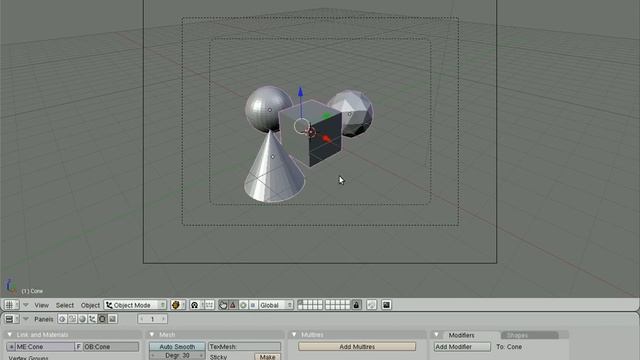Switch to the Scene context icon
Screen dimensions: 640x360
[x=112, y=319]
